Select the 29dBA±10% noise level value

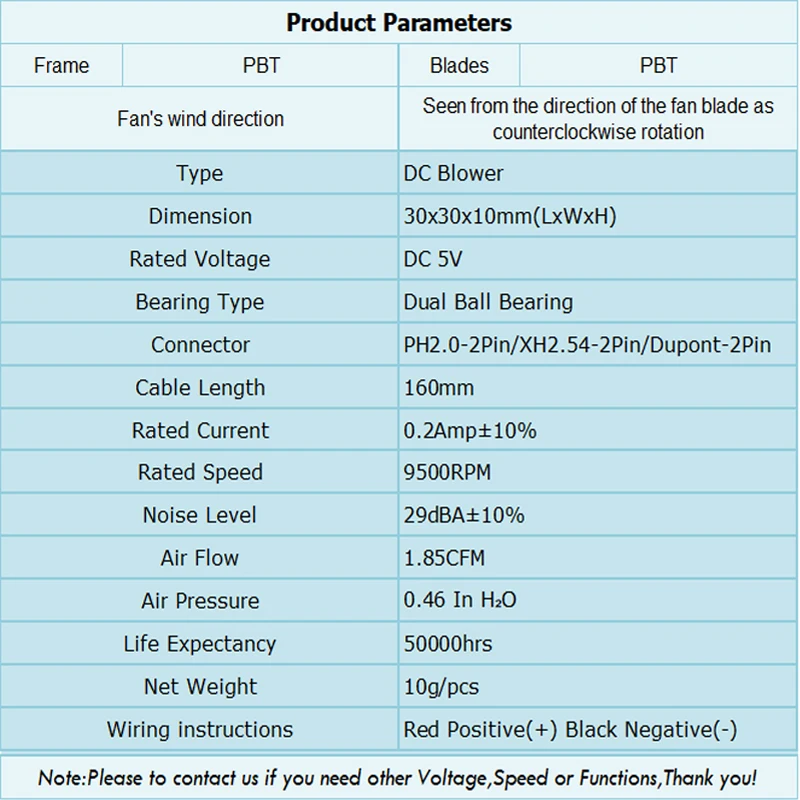(464, 515)
